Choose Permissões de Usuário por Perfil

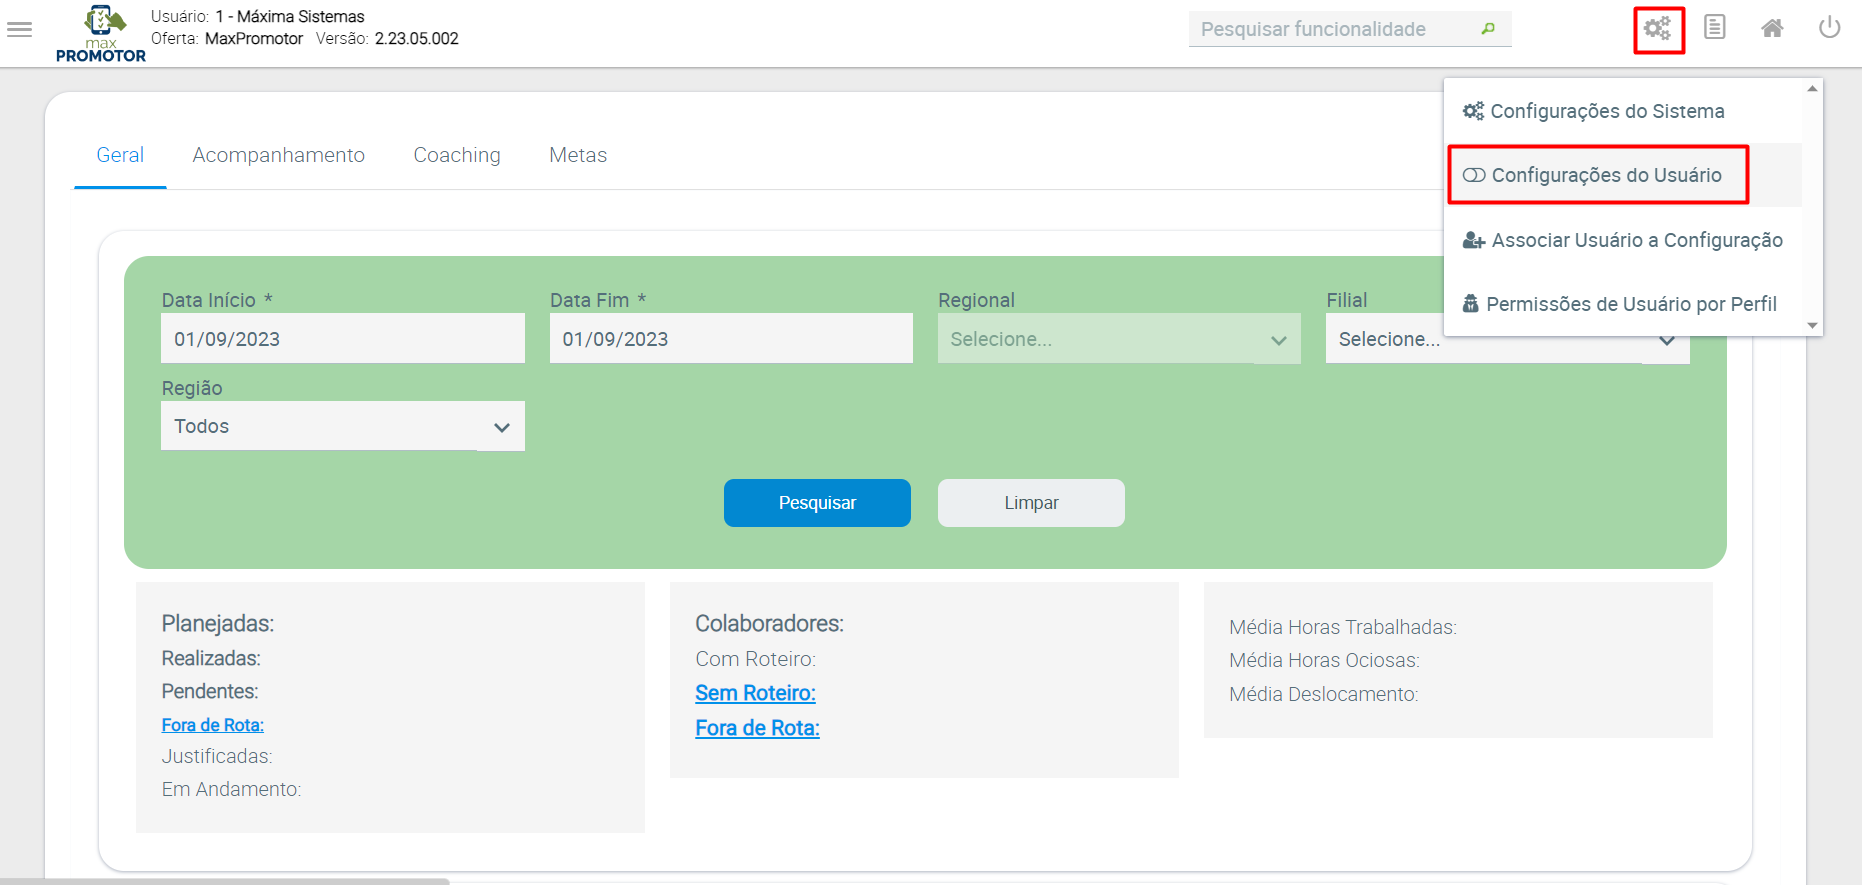pos(1630,304)
